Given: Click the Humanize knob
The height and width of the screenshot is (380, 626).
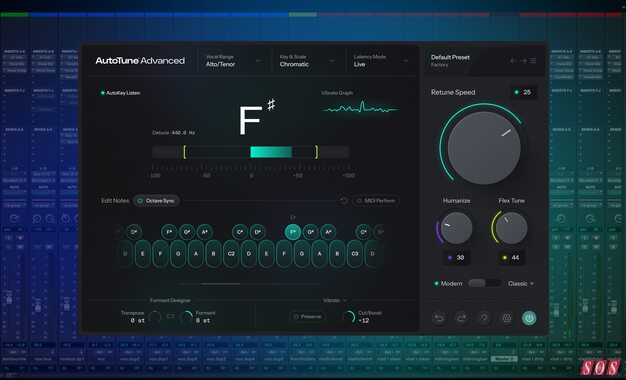Looking at the screenshot, I should [x=456, y=228].
